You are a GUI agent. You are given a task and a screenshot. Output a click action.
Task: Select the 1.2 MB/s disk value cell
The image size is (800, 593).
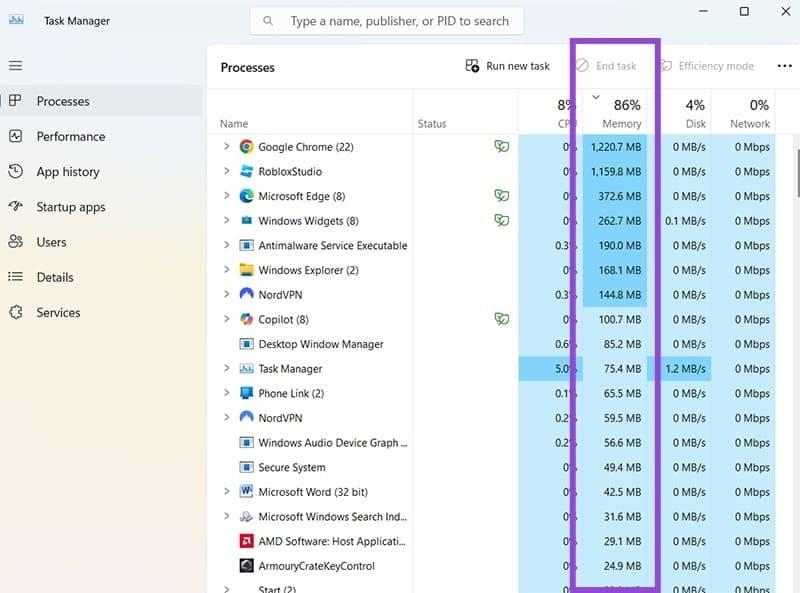pos(679,368)
